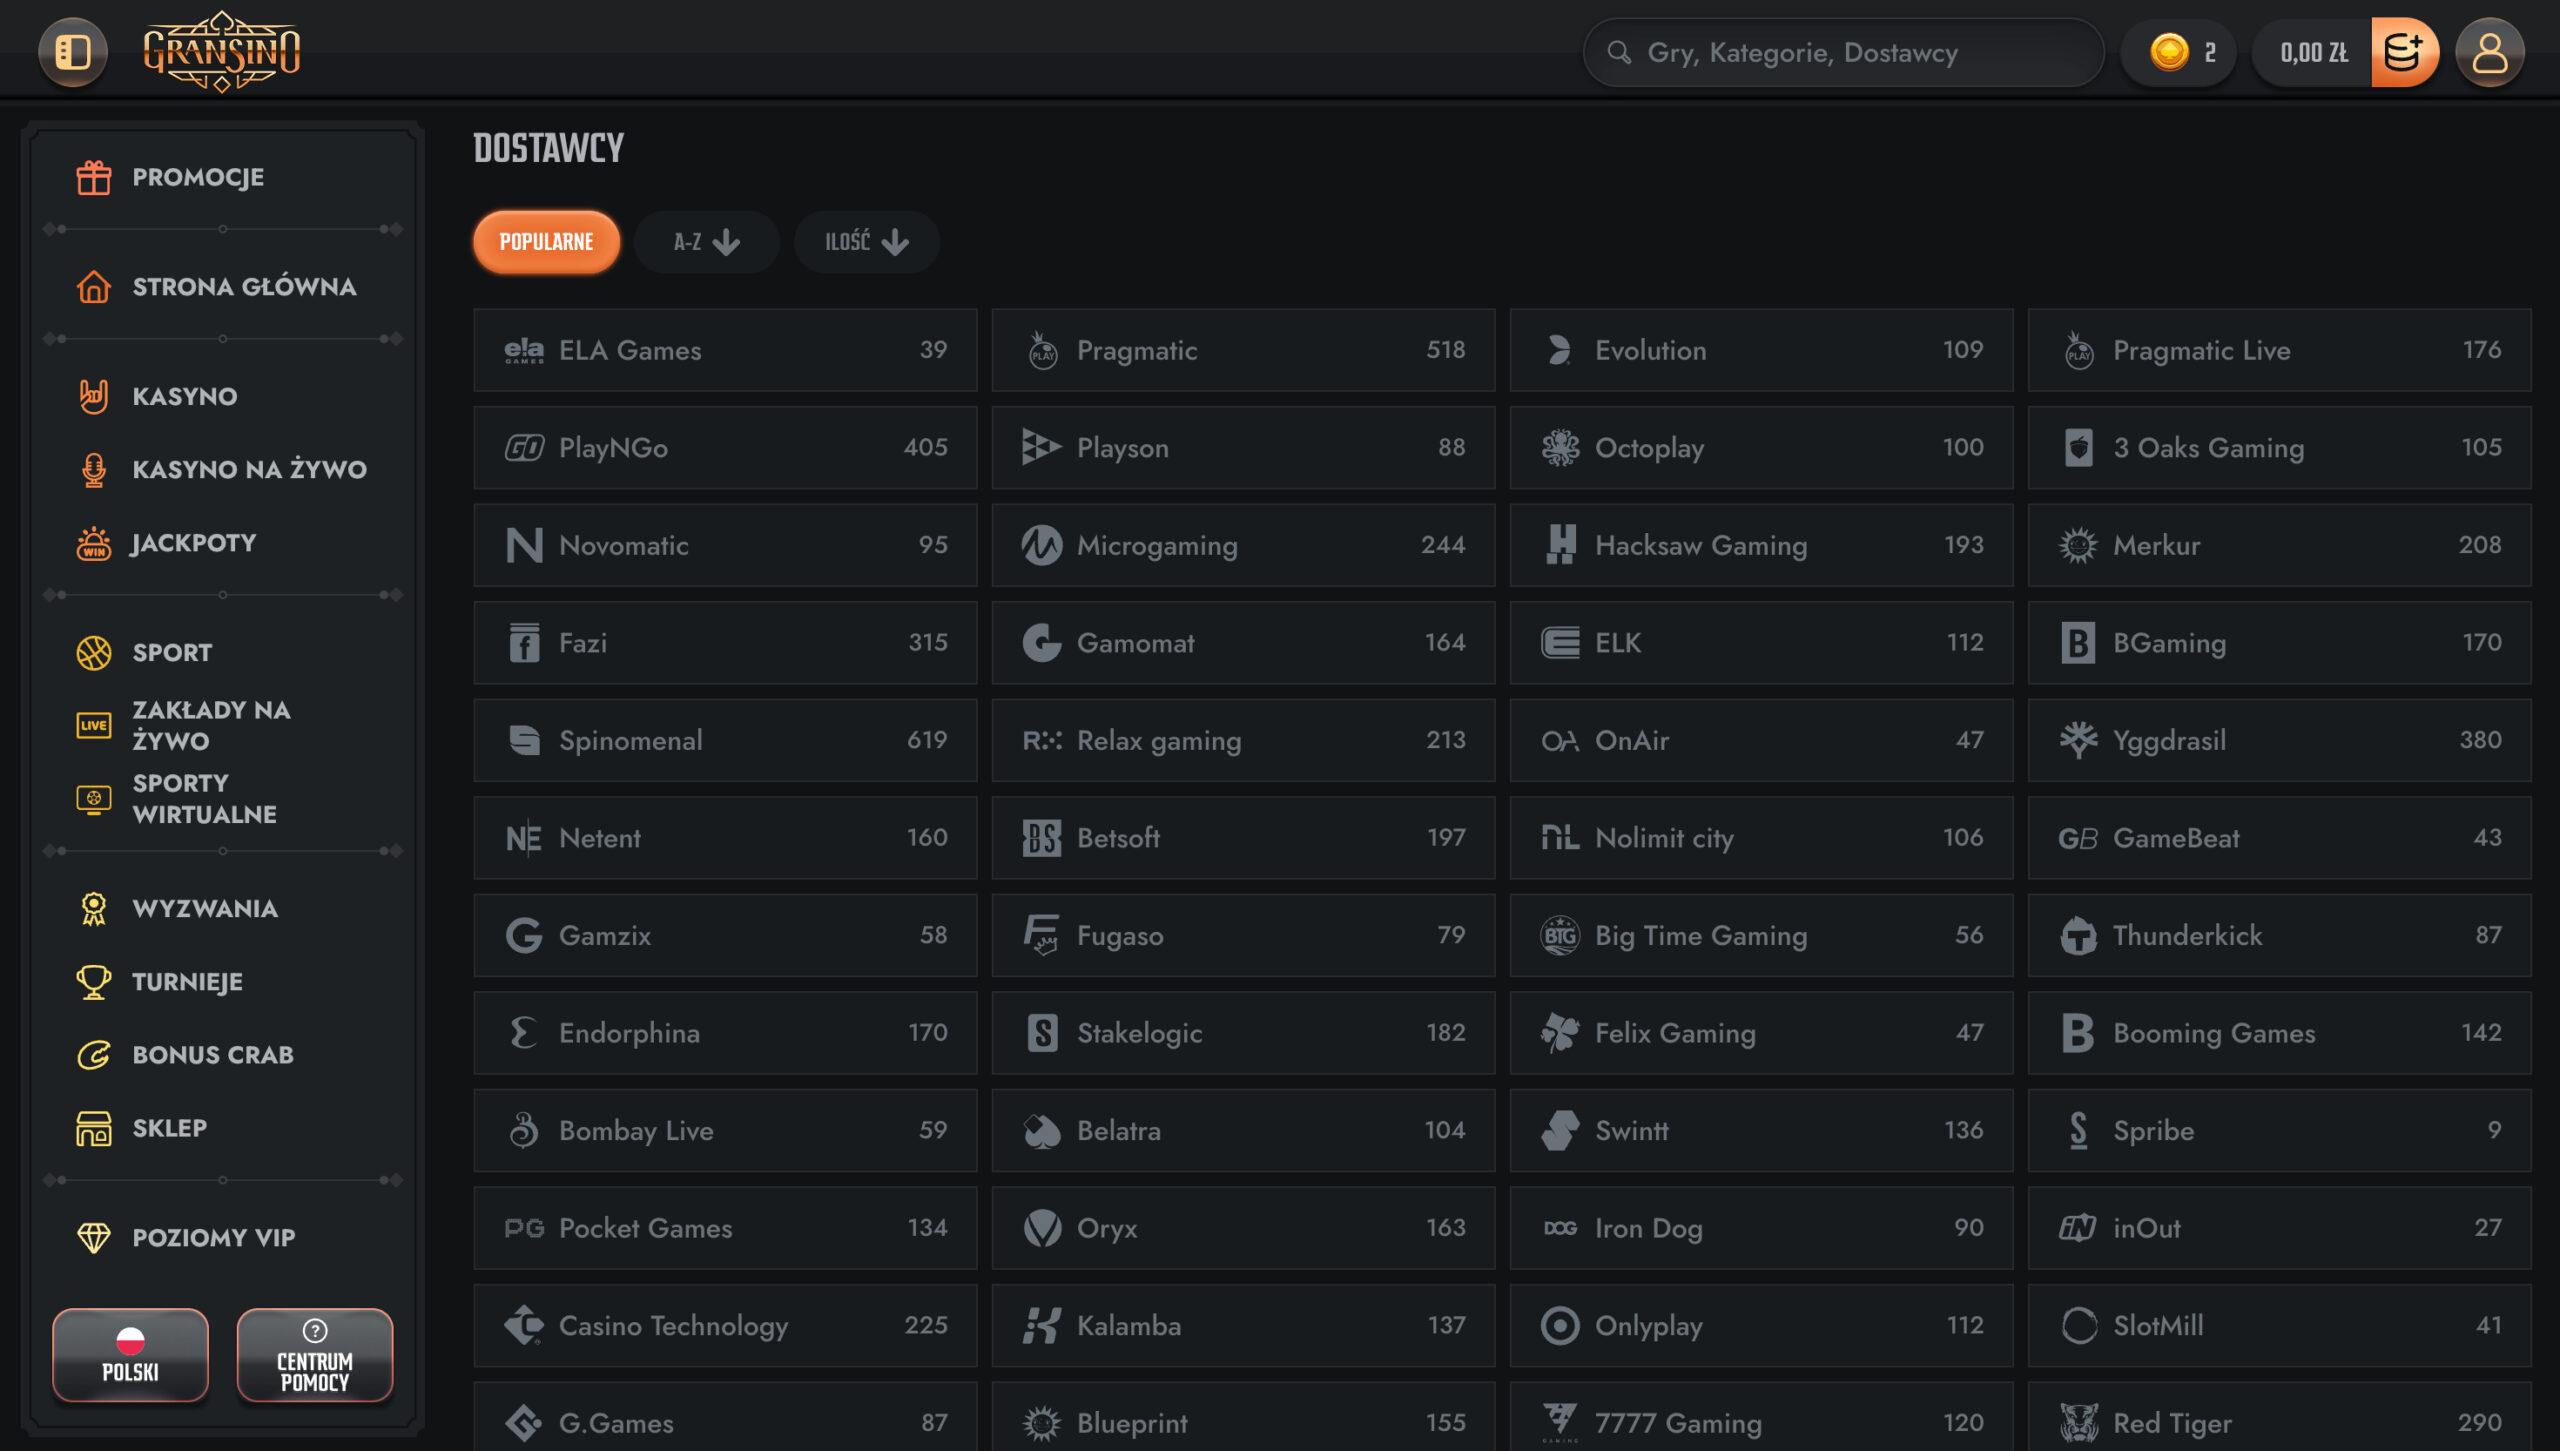The width and height of the screenshot is (2560, 1451).
Task: Click the Gransino logo
Action: [221, 52]
